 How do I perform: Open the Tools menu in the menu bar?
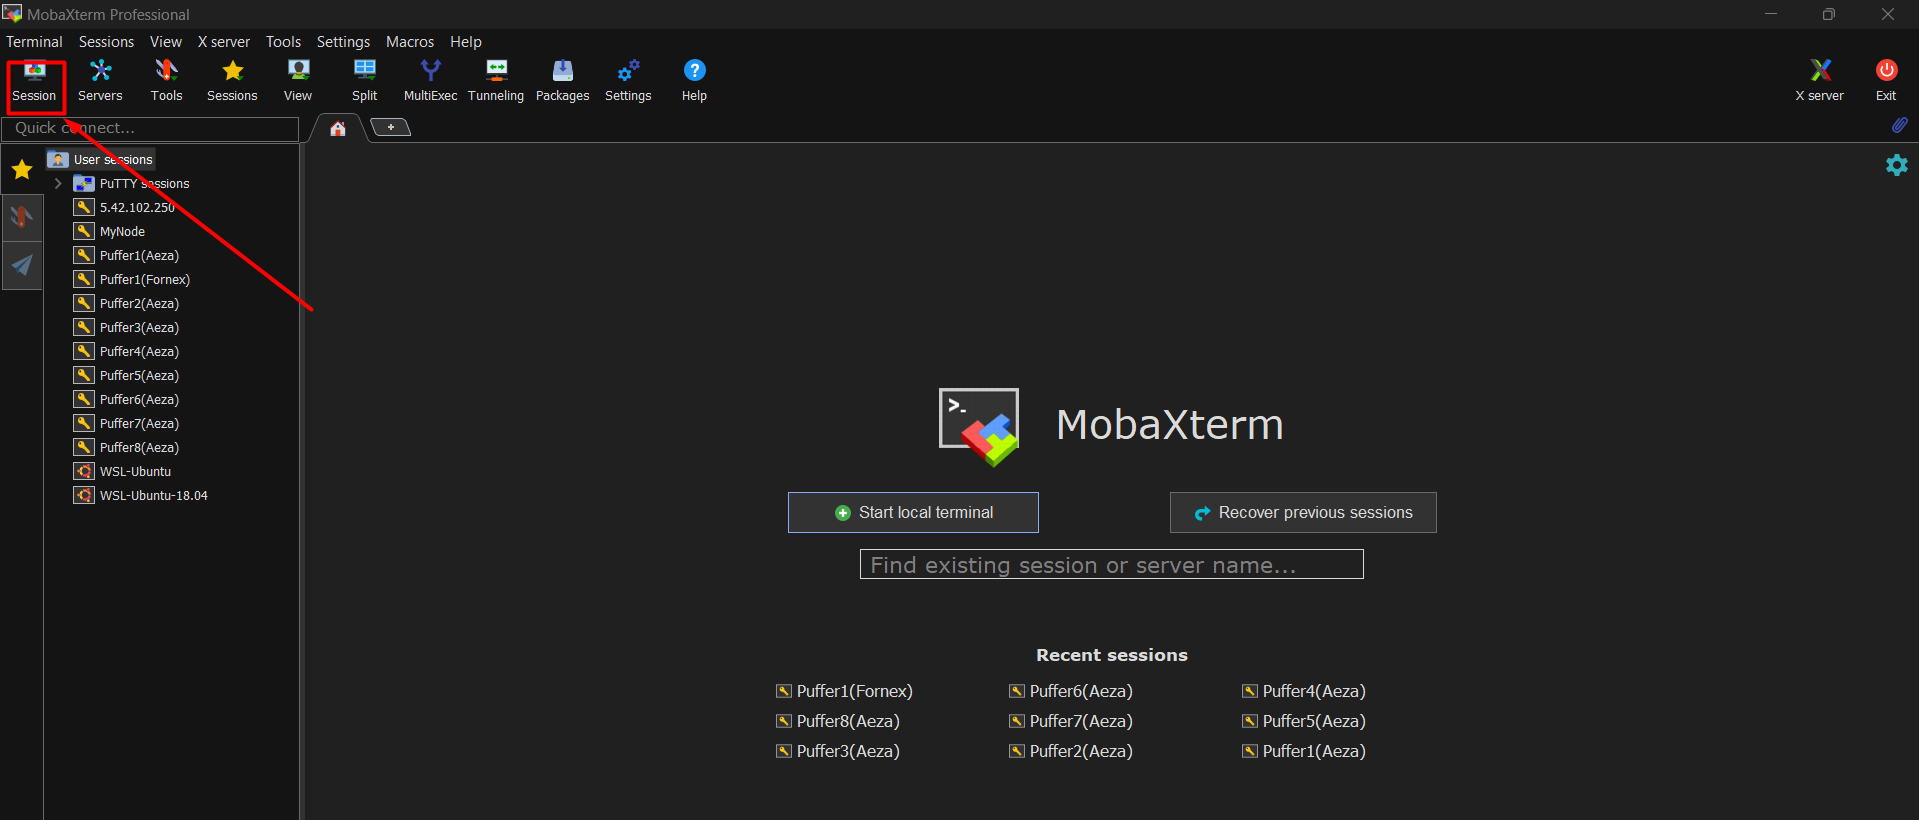[283, 42]
